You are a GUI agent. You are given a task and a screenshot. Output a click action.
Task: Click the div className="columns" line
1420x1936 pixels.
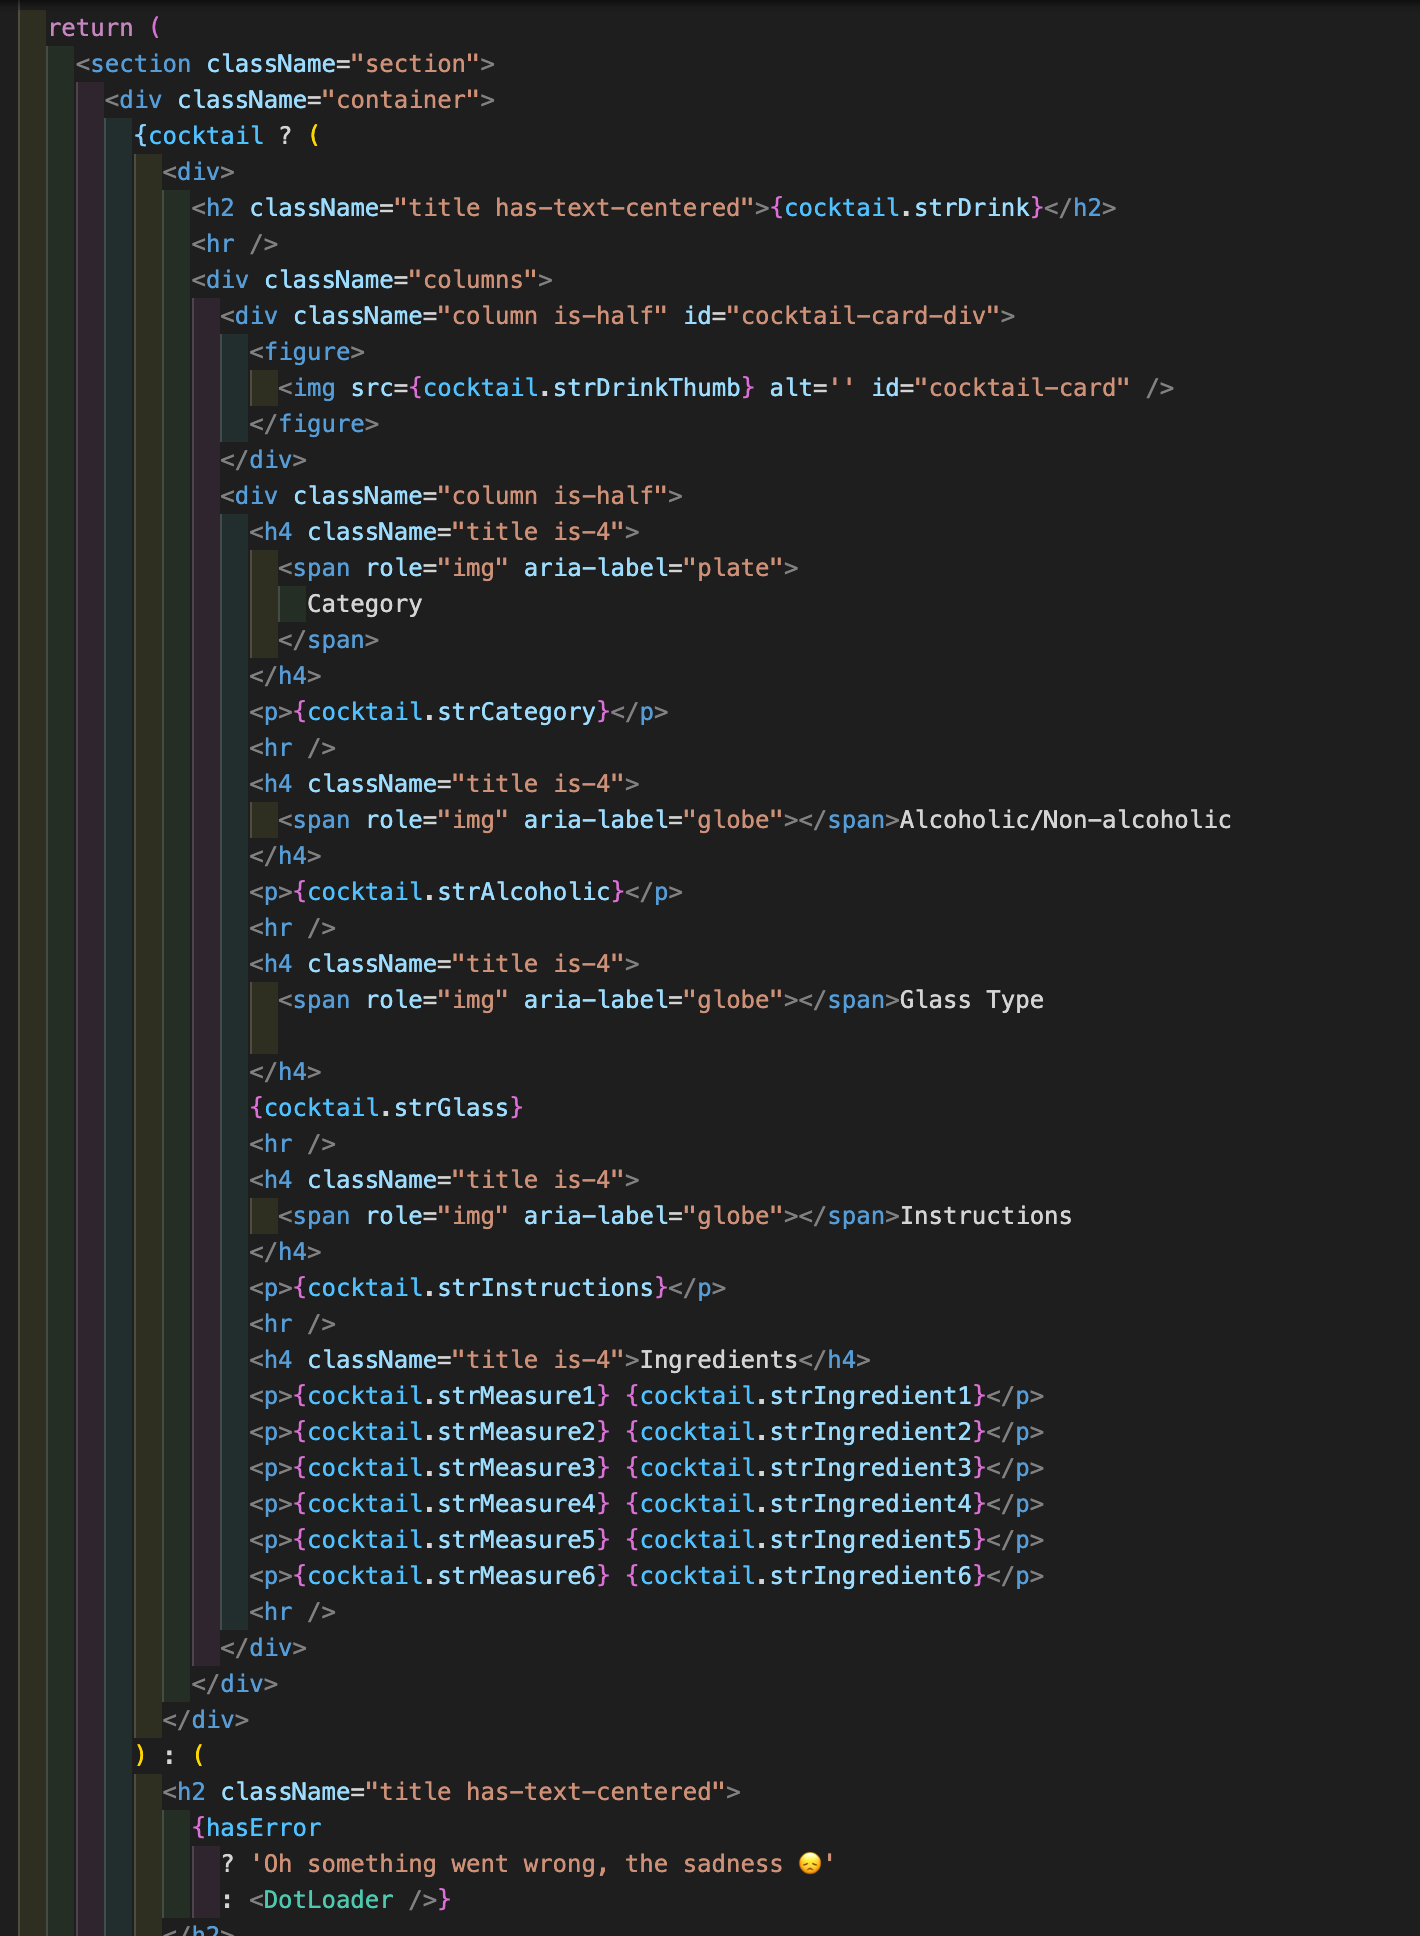[372, 280]
